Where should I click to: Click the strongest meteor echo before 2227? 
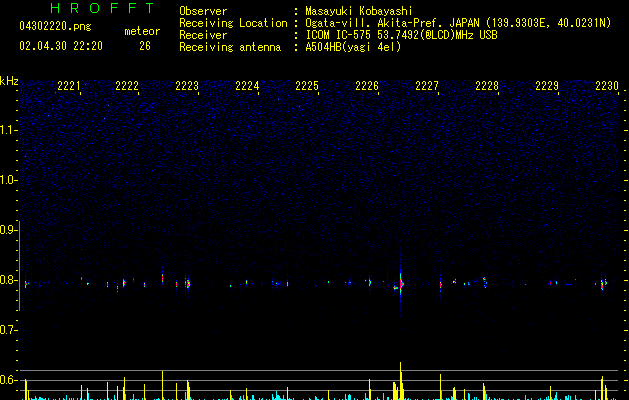point(400,284)
